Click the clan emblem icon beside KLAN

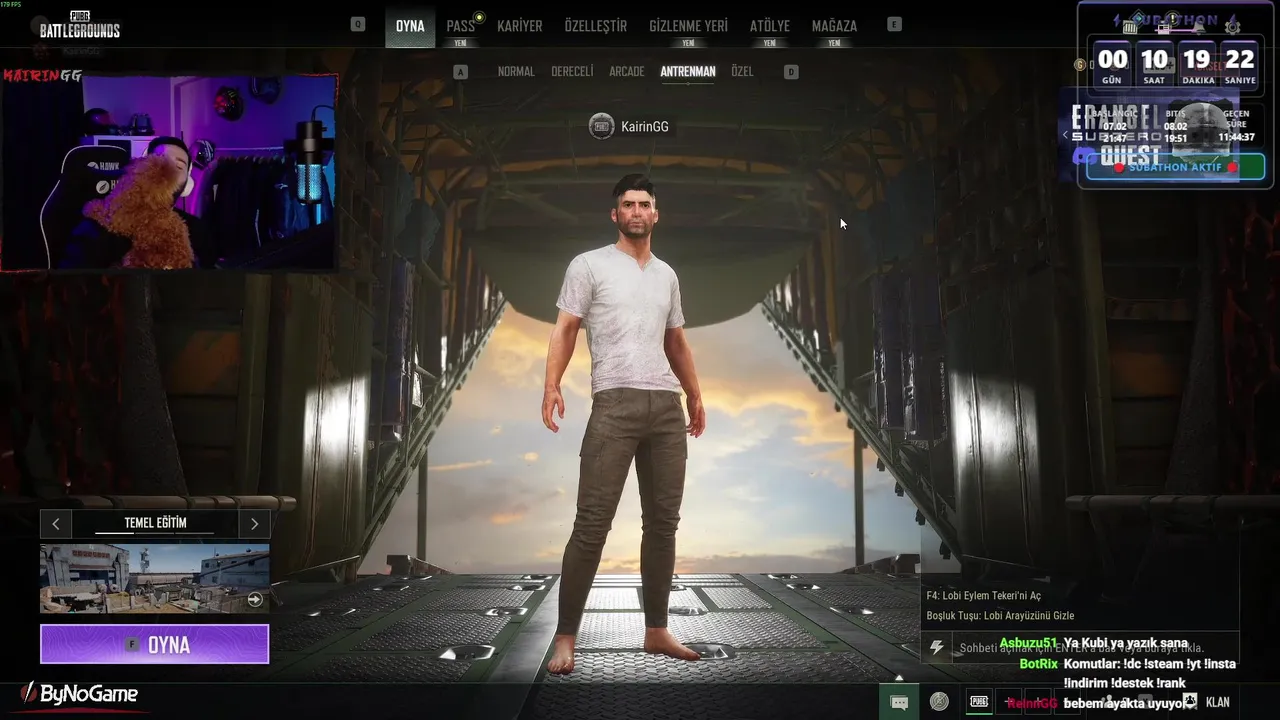click(1190, 701)
